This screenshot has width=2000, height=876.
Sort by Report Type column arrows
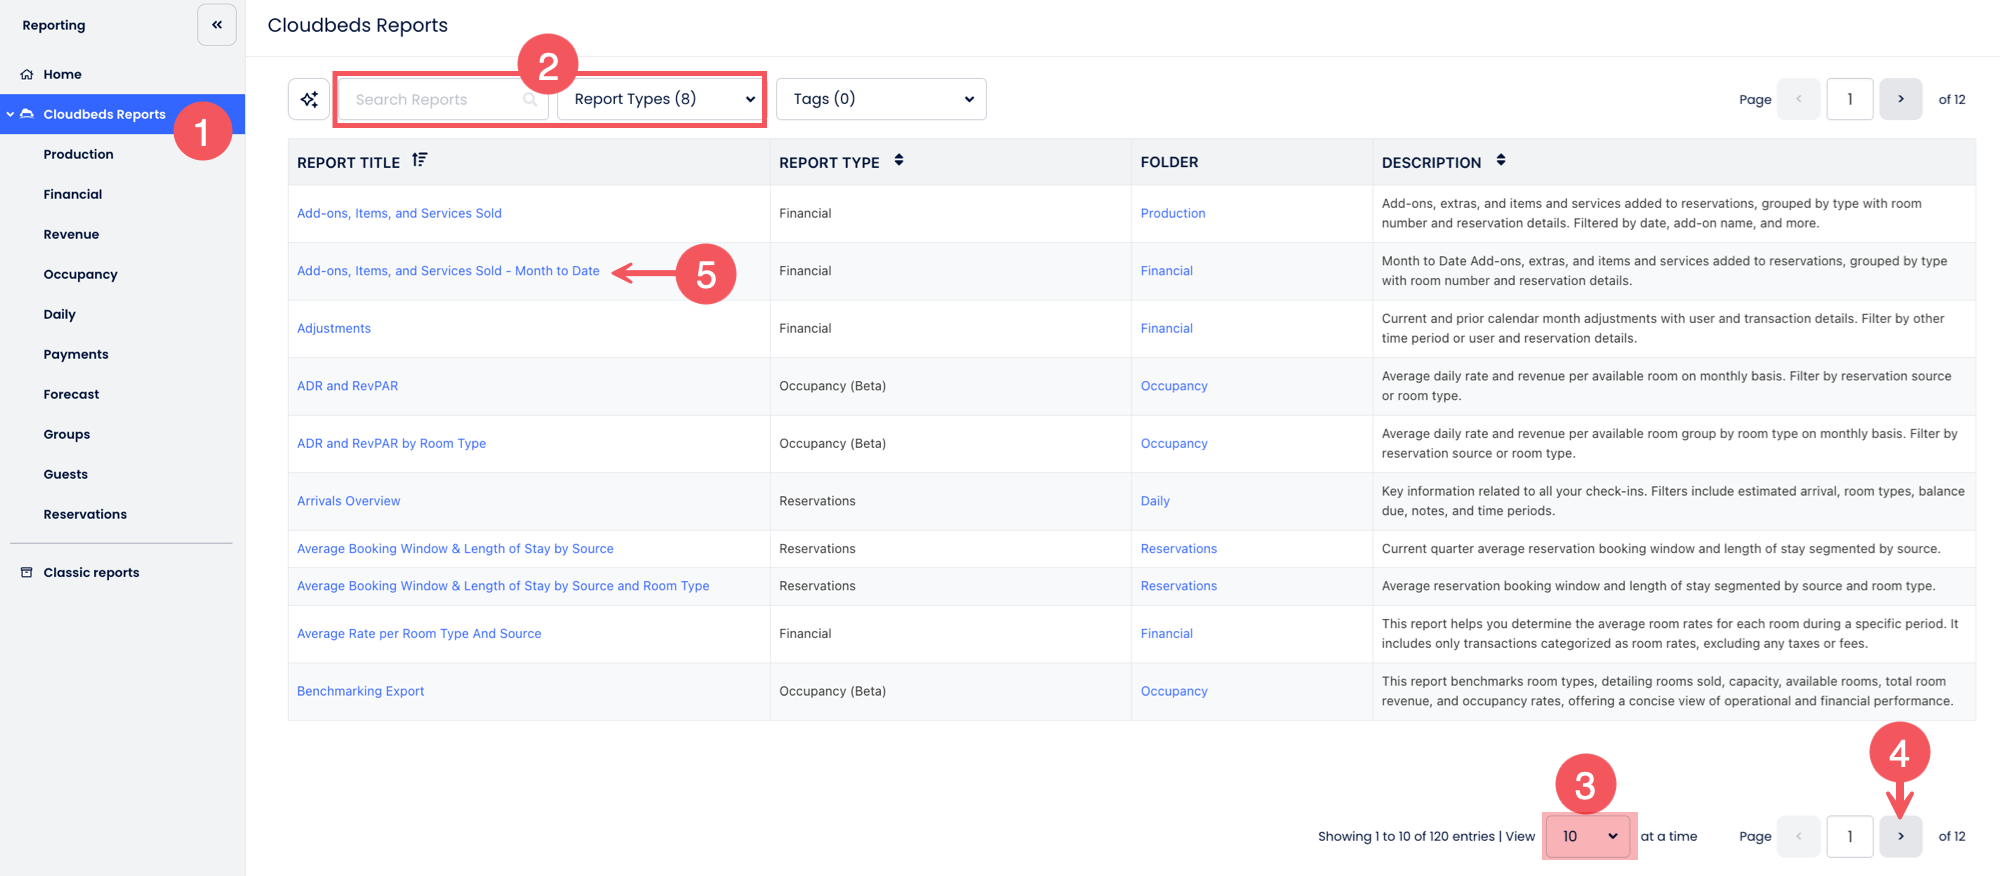pos(899,160)
